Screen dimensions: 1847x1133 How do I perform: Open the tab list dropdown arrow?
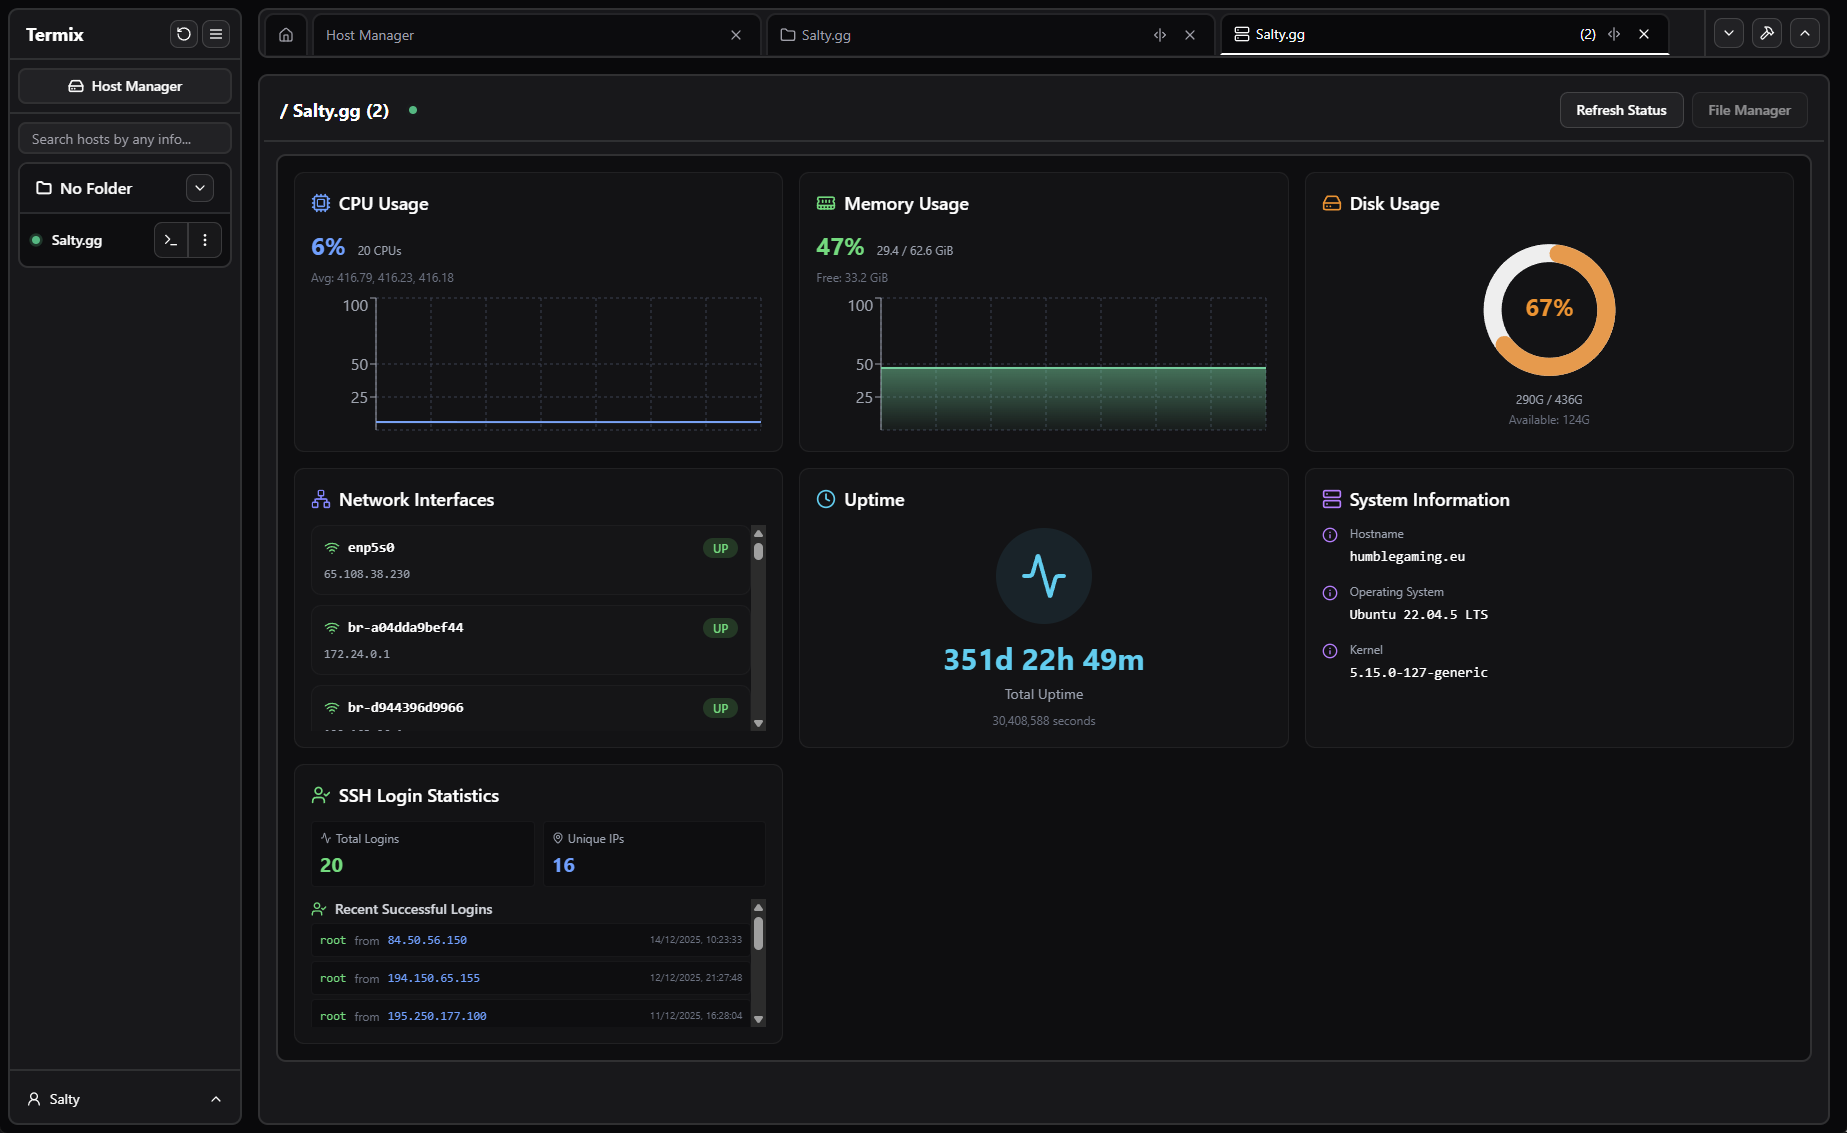coord(1729,34)
